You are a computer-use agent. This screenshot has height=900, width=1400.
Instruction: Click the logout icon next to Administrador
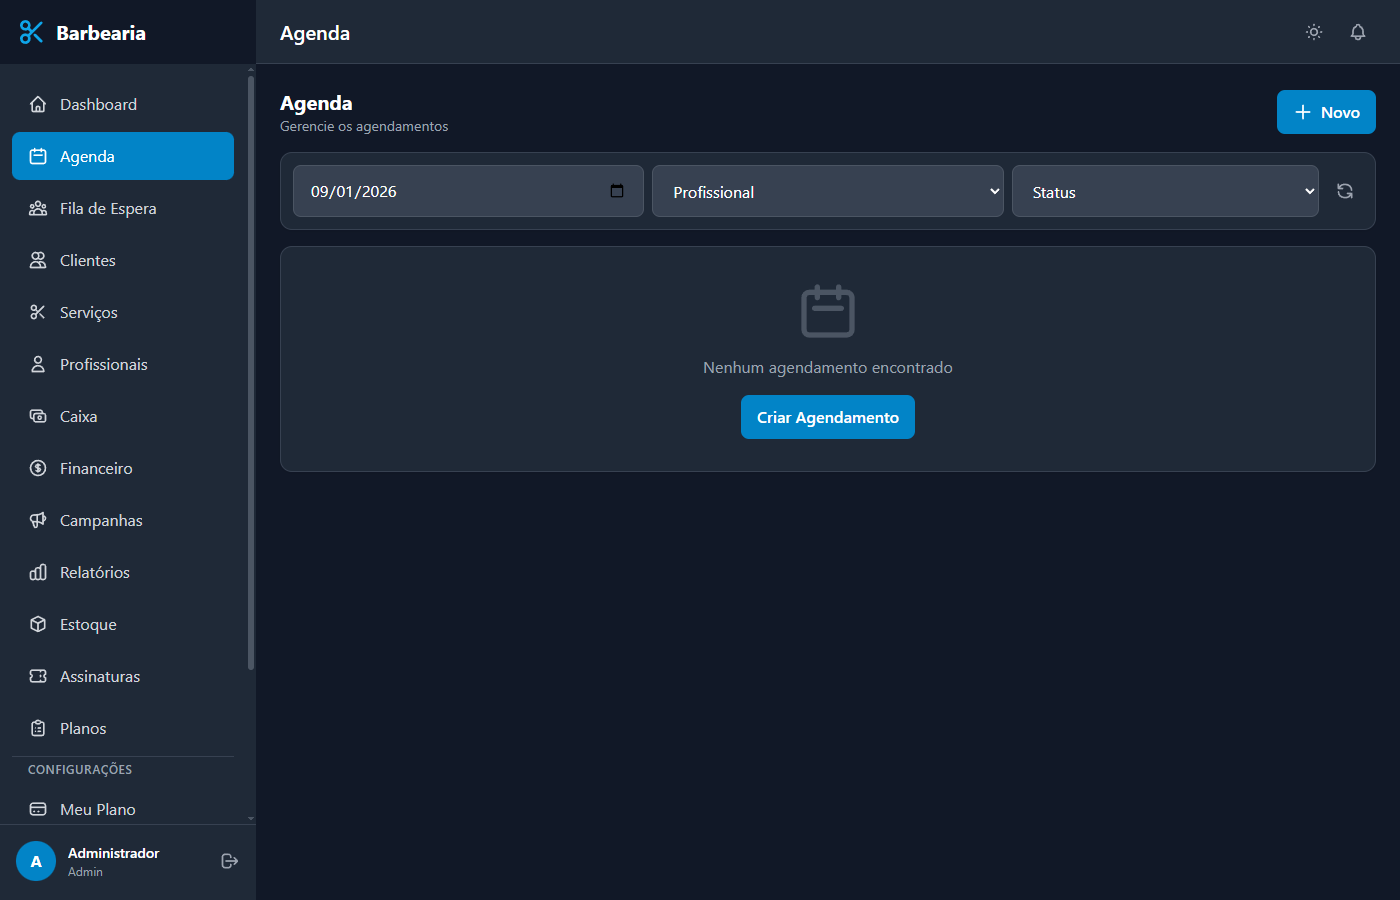(229, 861)
